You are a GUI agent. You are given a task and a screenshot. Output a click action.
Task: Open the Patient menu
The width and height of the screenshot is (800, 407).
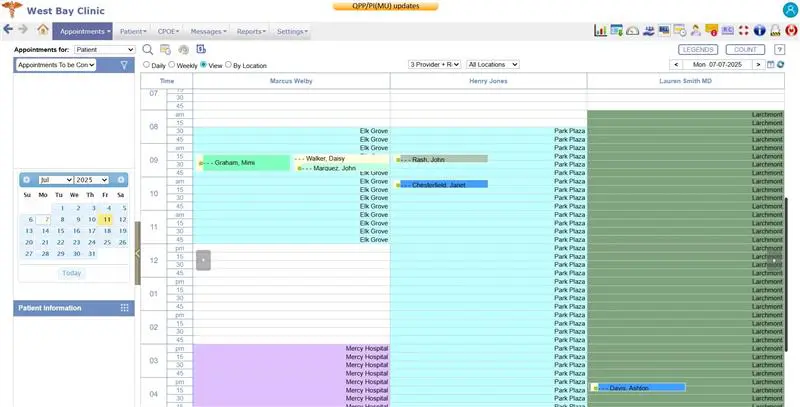click(x=133, y=32)
